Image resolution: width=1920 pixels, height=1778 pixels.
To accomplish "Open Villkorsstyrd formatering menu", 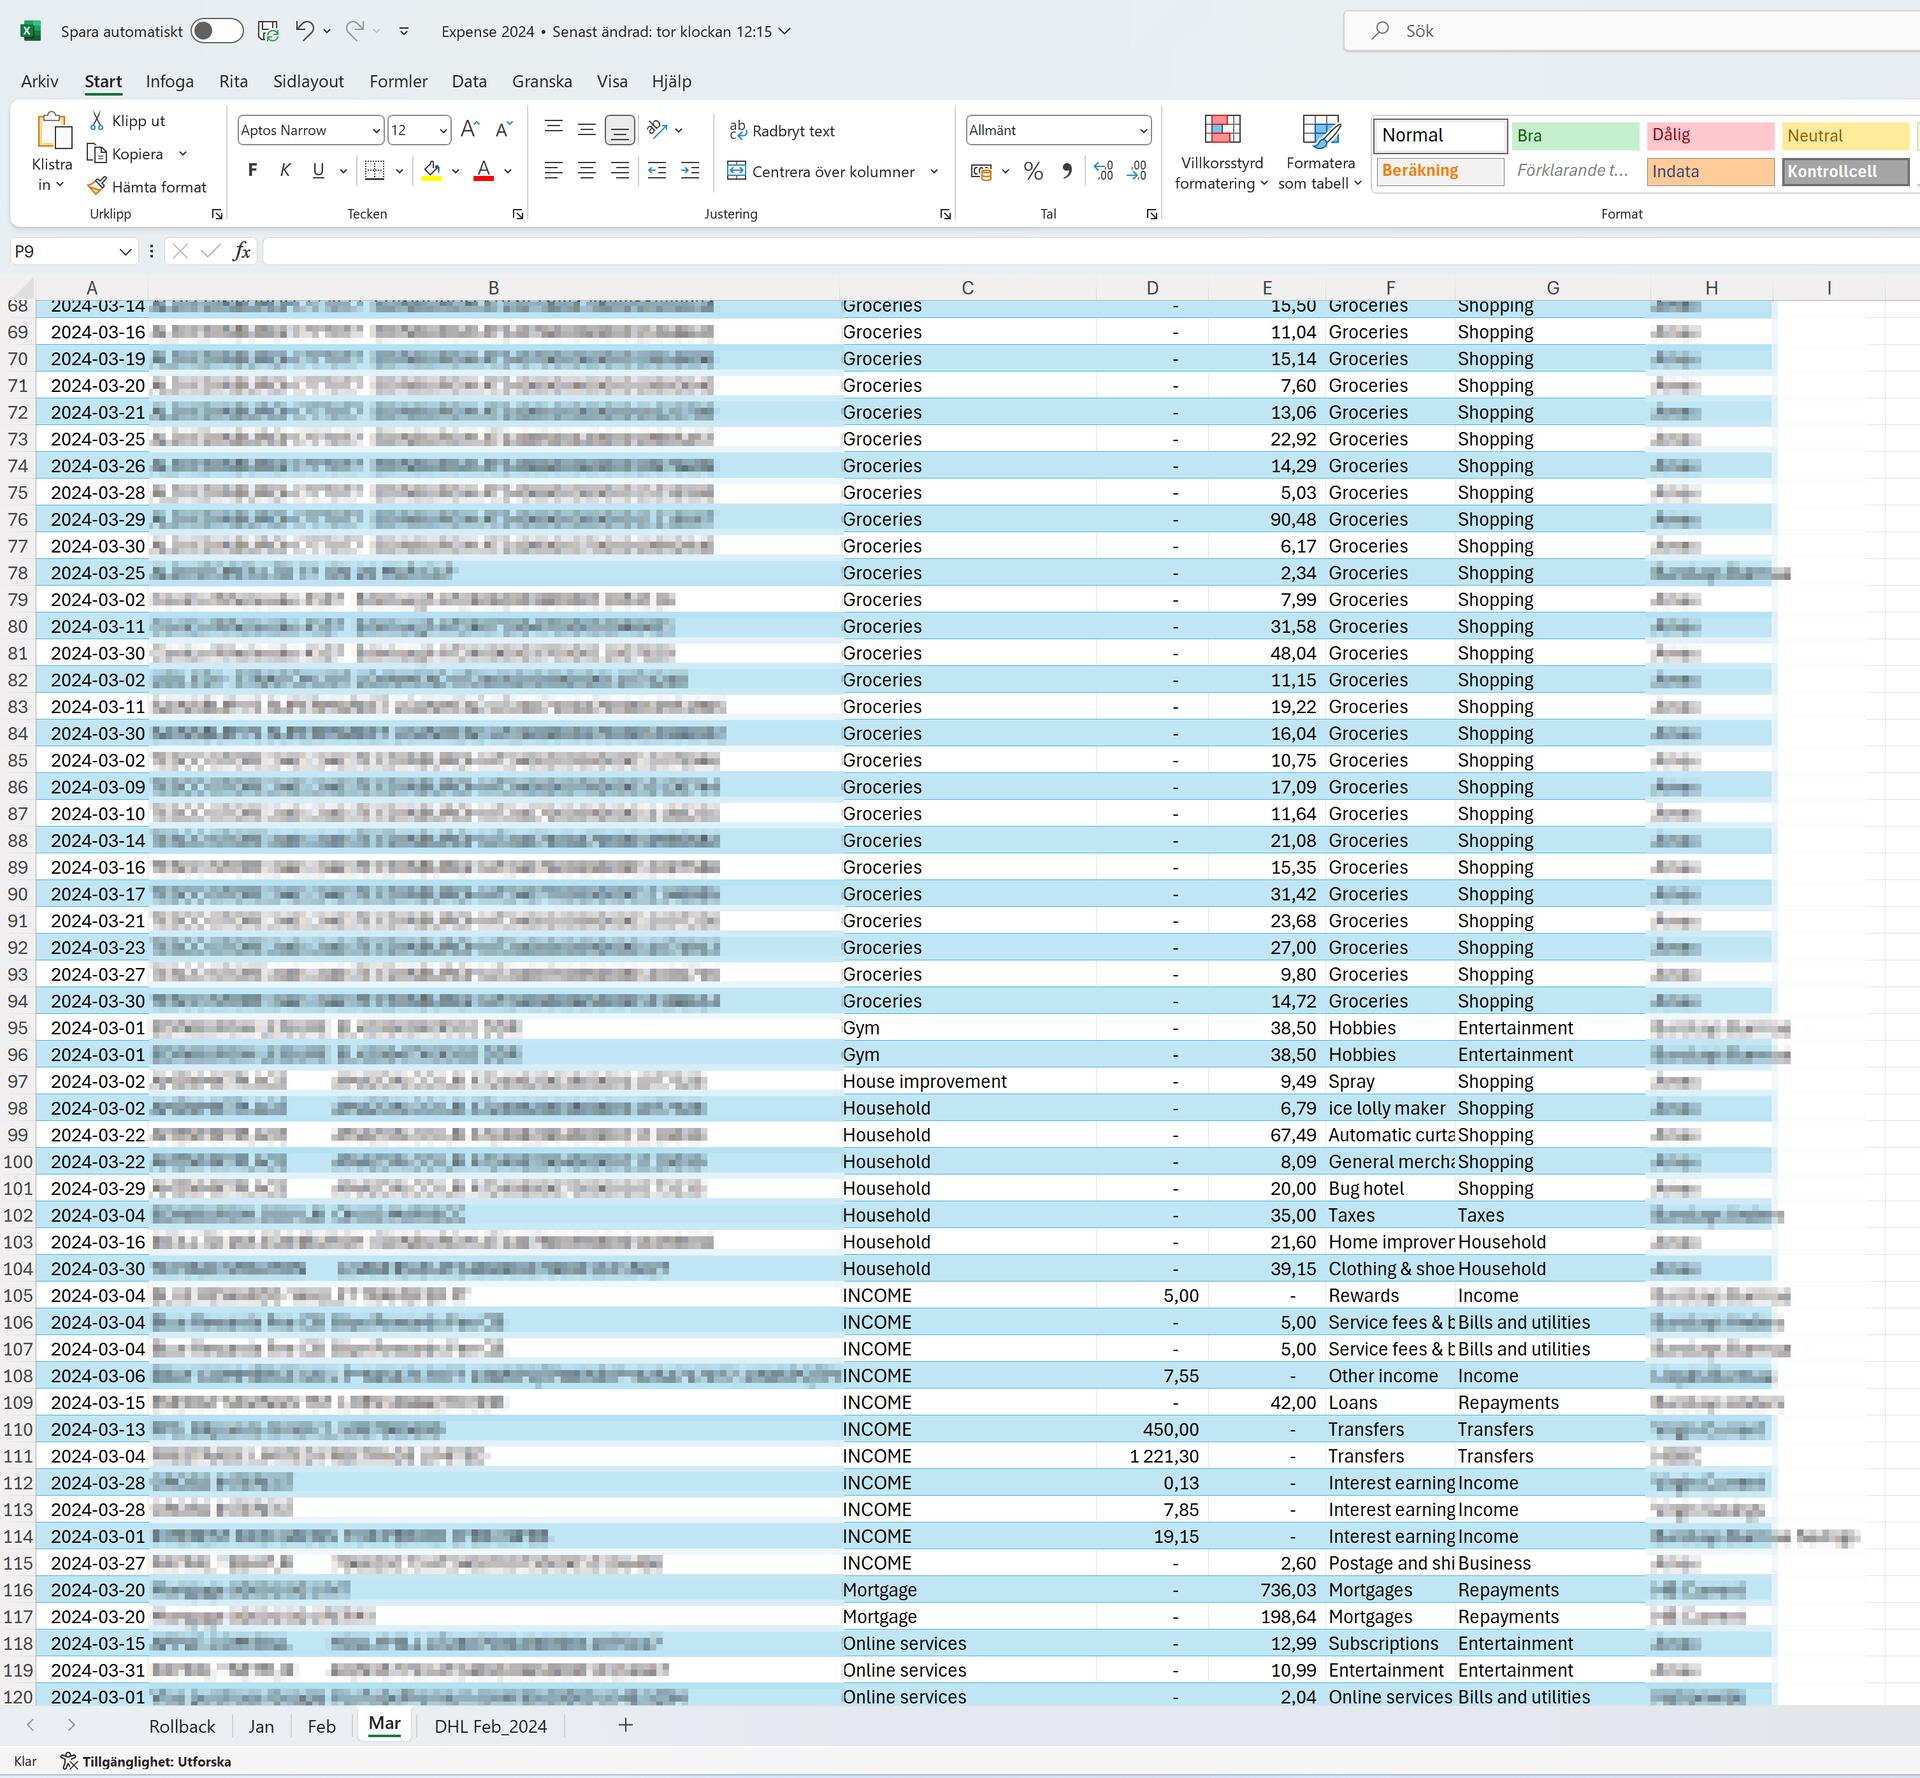I will 1222,152.
